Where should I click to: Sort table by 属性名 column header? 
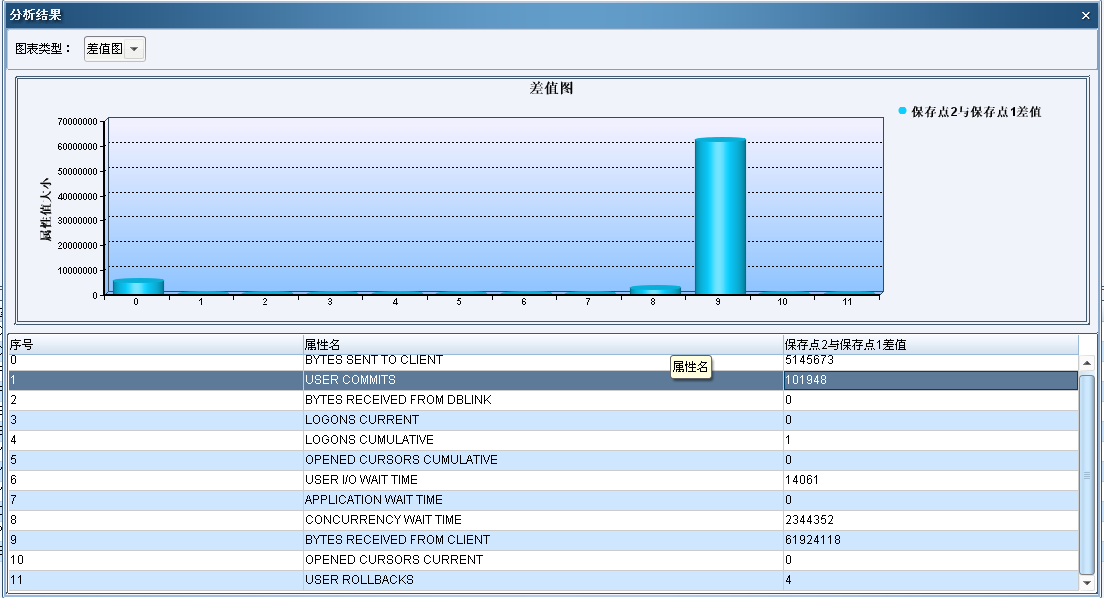coord(543,344)
